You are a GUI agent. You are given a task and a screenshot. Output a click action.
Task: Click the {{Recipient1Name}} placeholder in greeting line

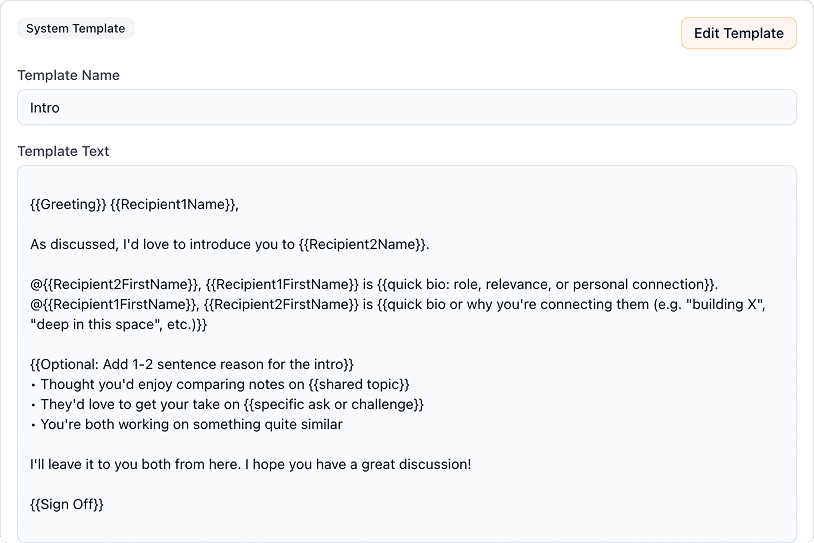pos(174,204)
